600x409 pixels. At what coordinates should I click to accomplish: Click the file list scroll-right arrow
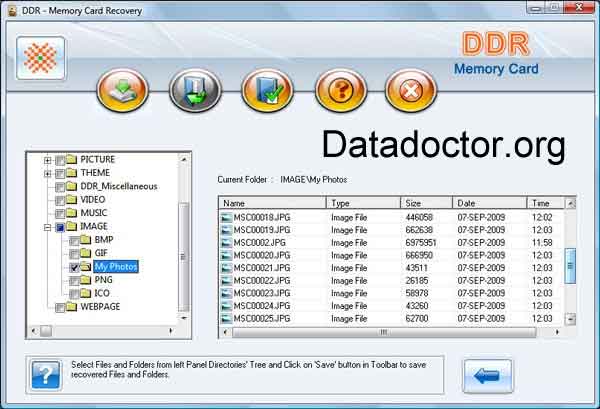tap(557, 332)
